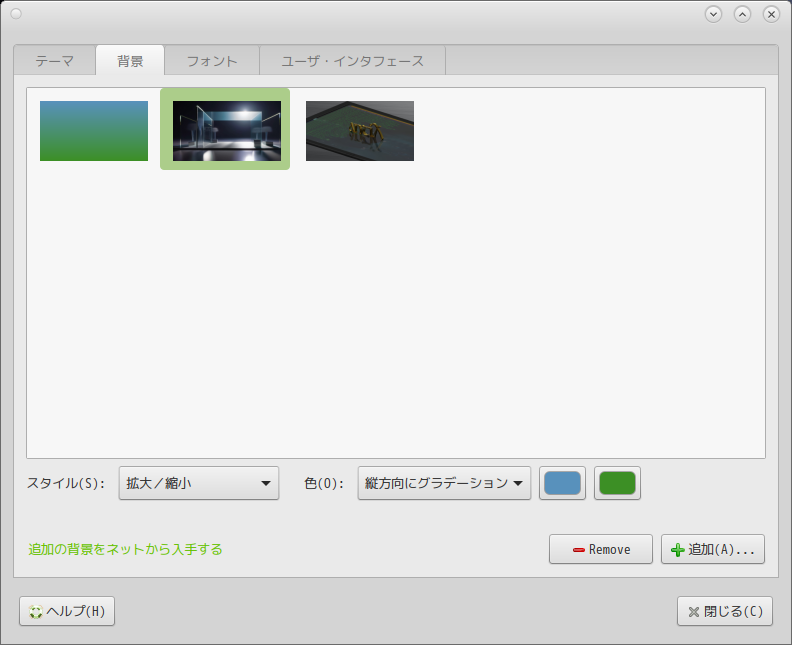Select the 背景 tab
Viewport: 792px width, 645px height.
coord(130,61)
